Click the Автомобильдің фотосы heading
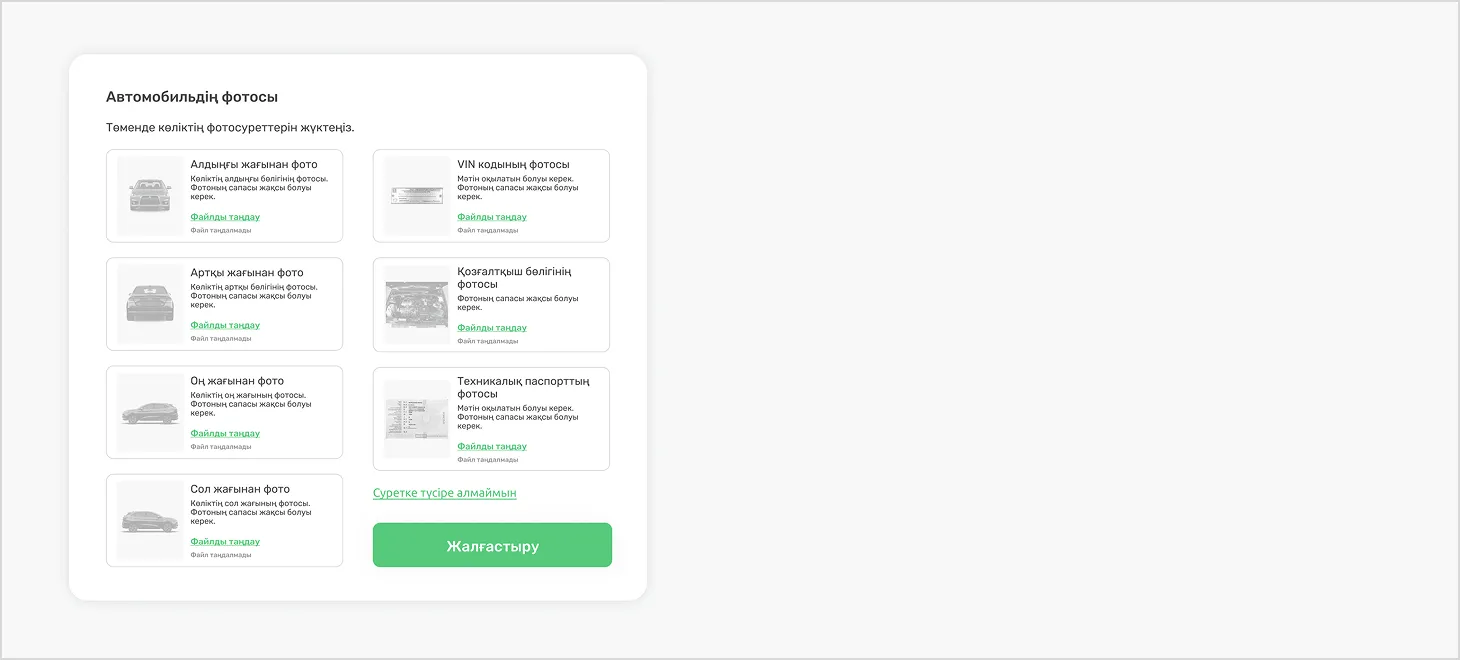Image resolution: width=1460 pixels, height=660 pixels. click(192, 97)
